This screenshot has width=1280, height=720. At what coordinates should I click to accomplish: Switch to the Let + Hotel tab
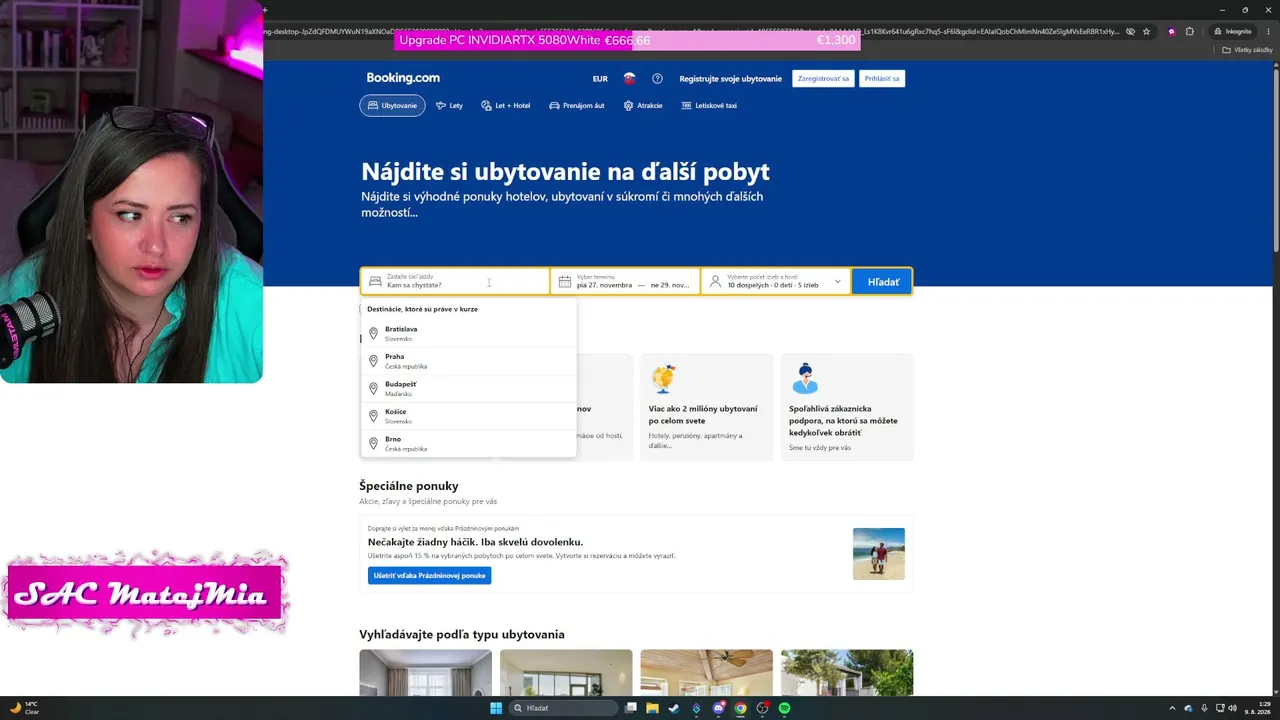click(506, 105)
